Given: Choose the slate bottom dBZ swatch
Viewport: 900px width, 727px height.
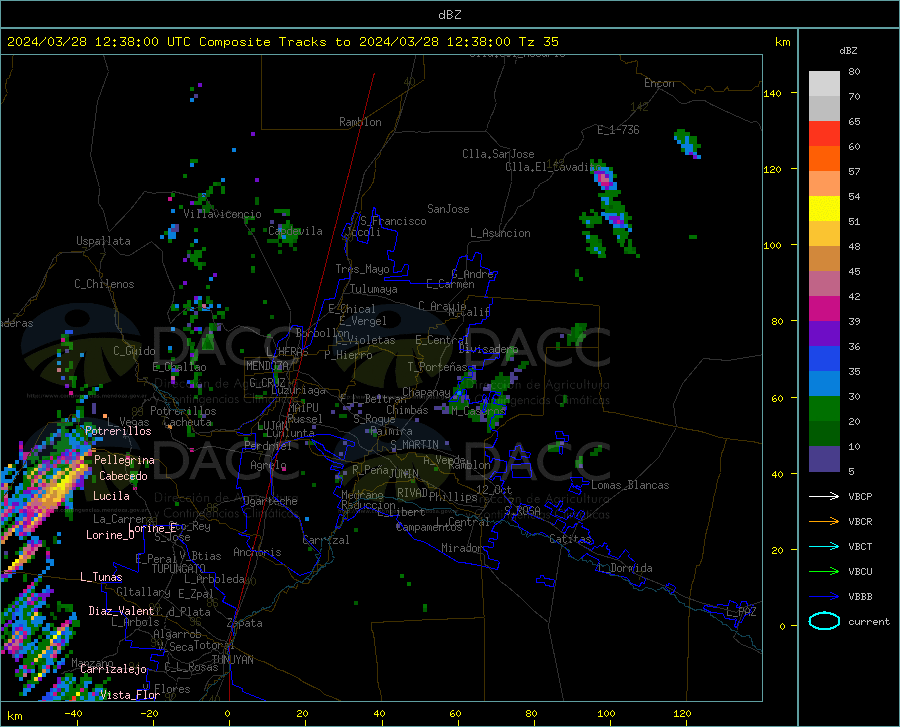Looking at the screenshot, I should click(x=824, y=459).
